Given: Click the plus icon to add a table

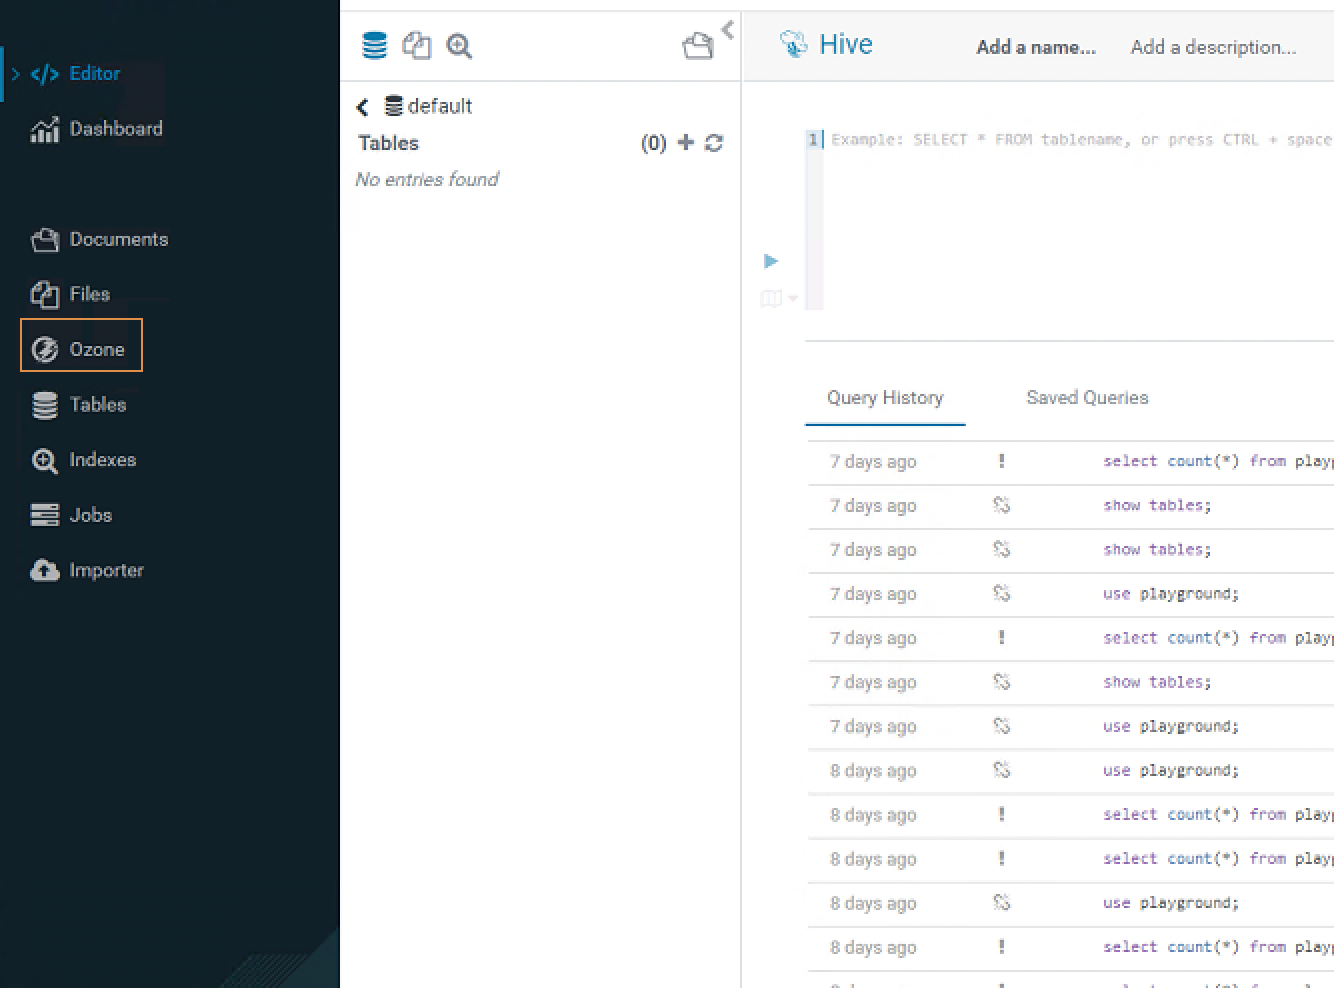Looking at the screenshot, I should [685, 143].
